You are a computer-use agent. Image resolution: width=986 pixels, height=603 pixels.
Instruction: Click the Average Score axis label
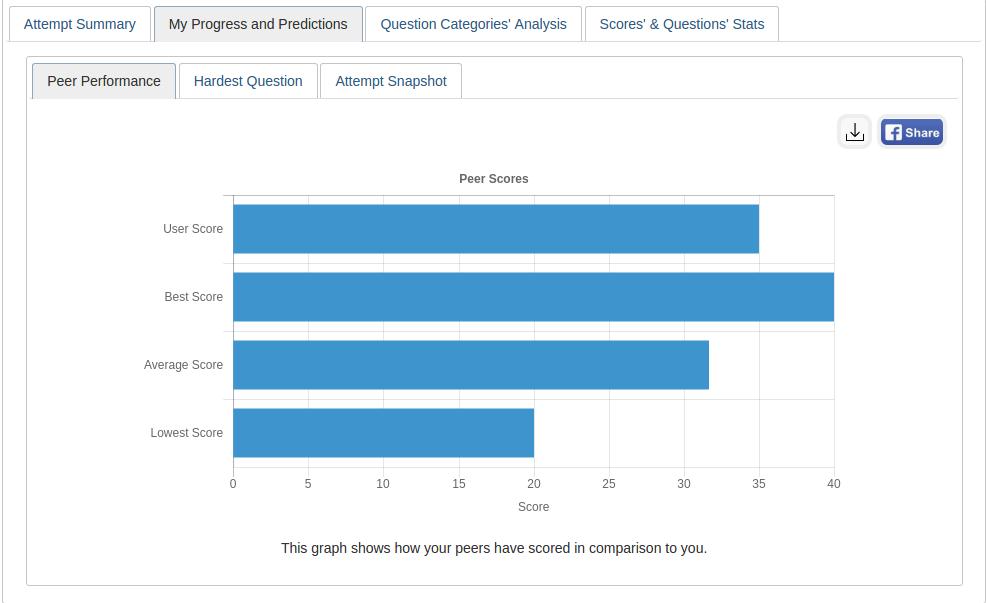pos(183,365)
